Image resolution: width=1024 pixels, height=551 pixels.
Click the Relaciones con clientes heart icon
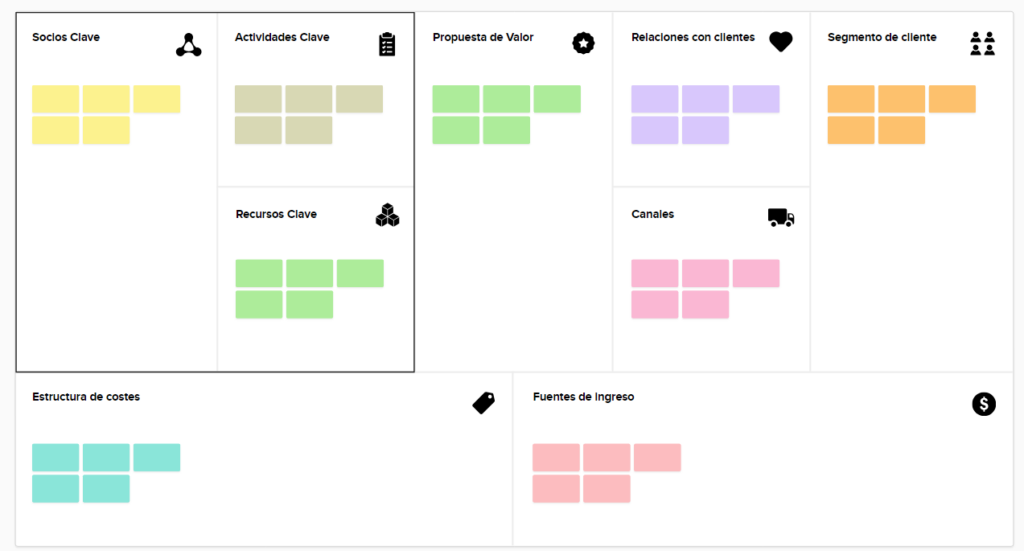[x=781, y=42]
